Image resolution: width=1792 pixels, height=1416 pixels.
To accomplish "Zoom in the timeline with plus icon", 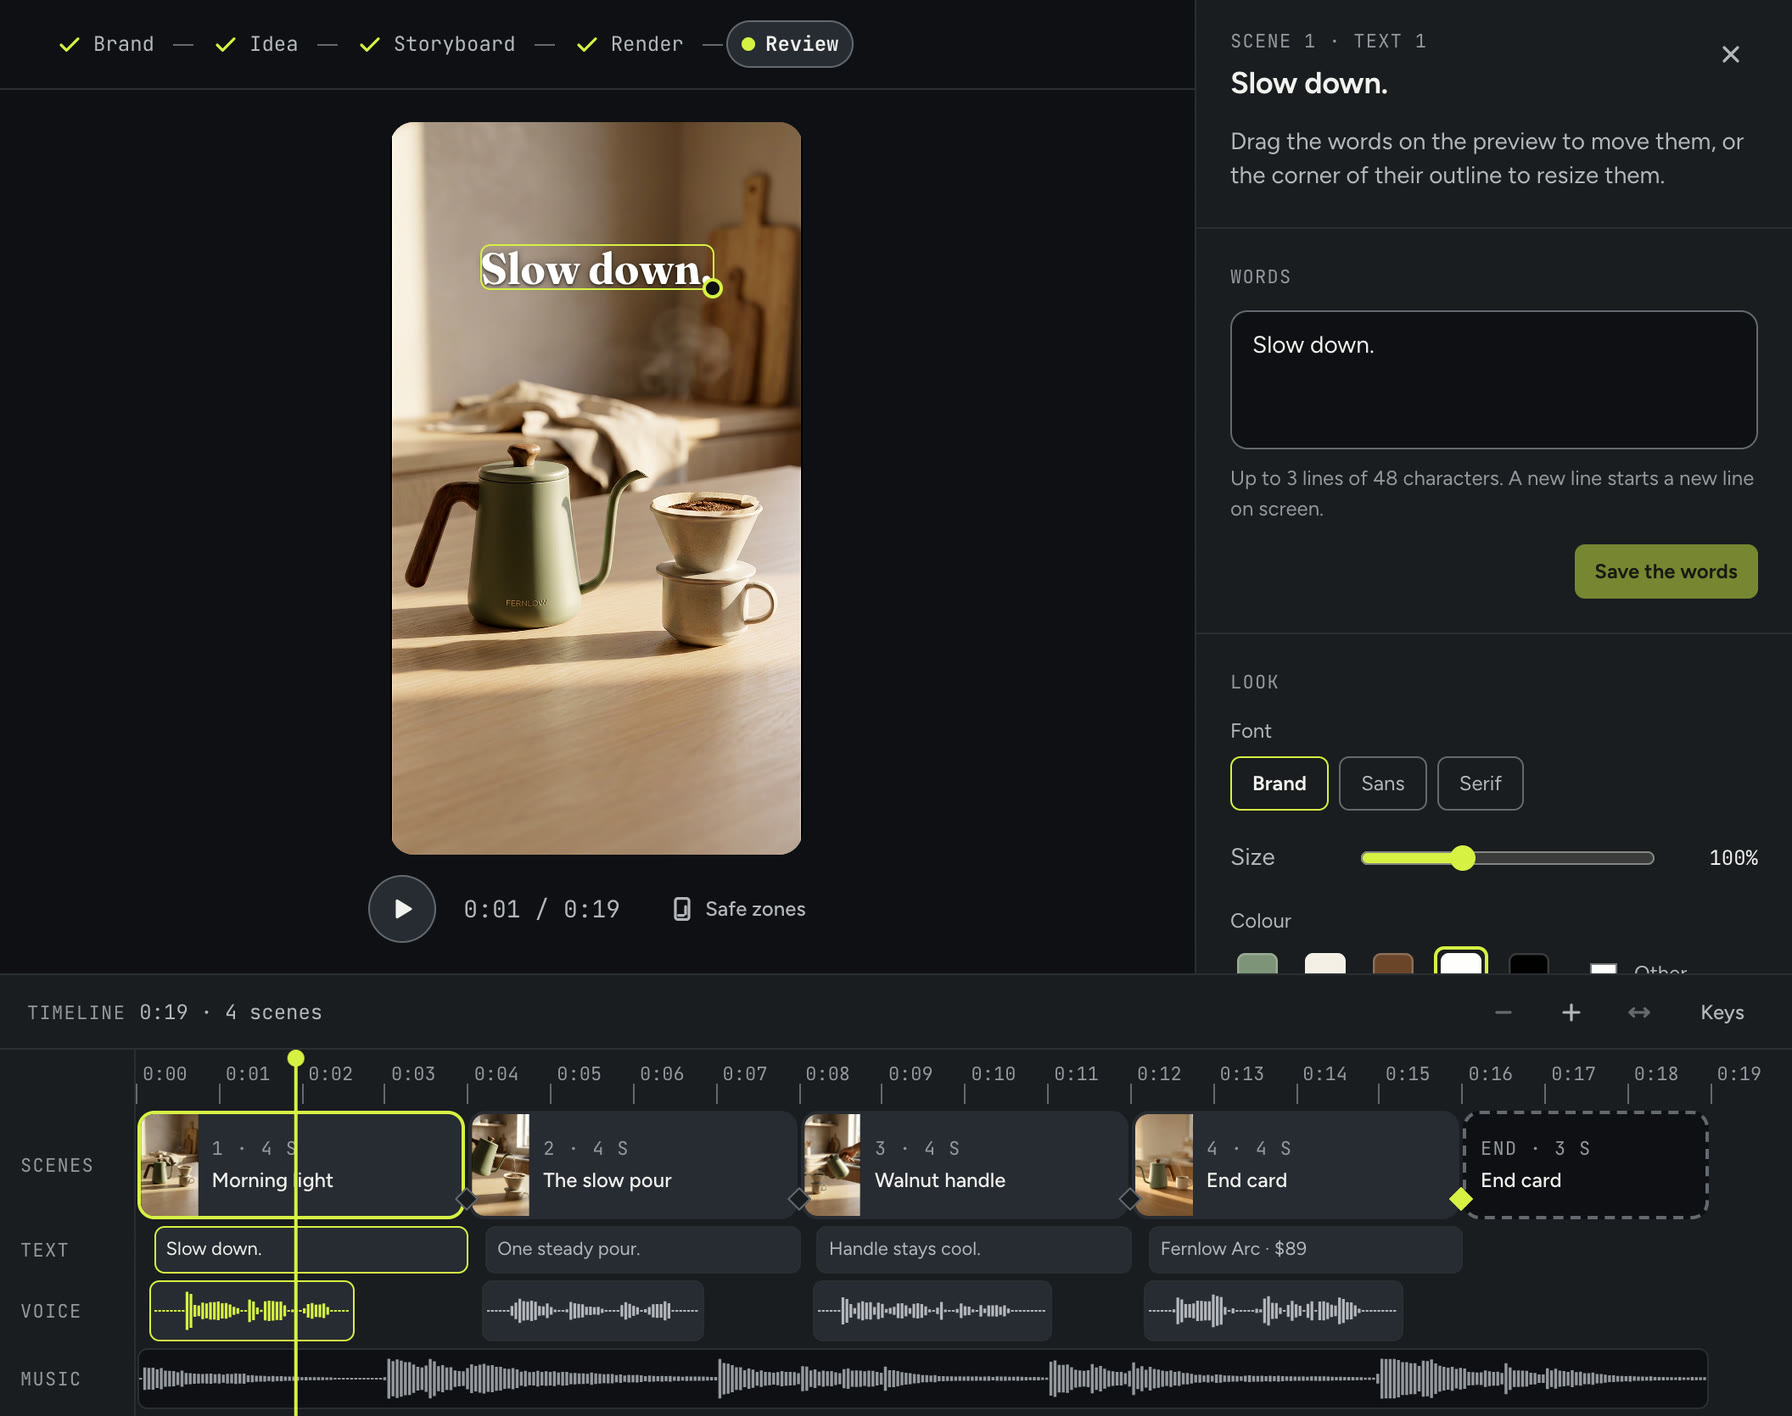I will pos(1571,1012).
